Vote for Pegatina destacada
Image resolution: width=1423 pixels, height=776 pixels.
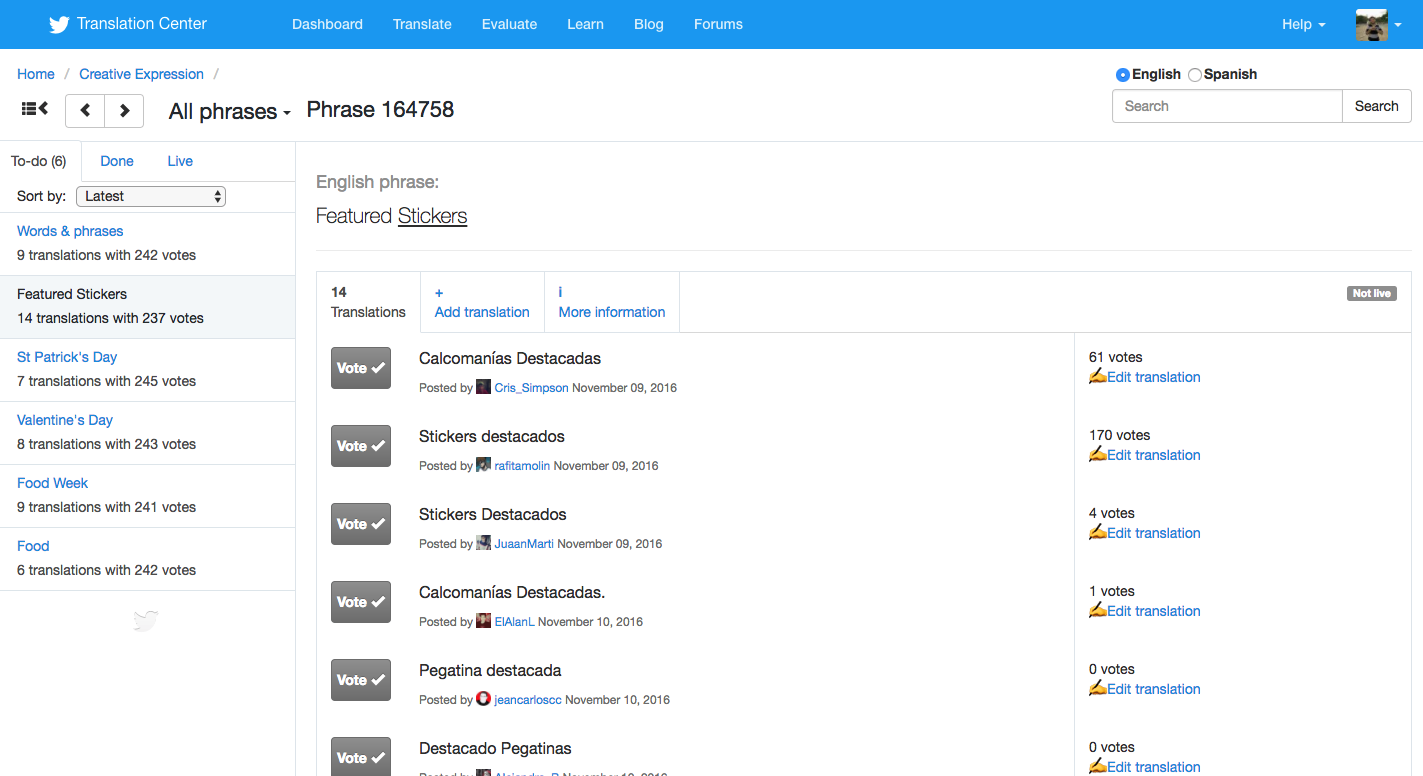(x=361, y=680)
